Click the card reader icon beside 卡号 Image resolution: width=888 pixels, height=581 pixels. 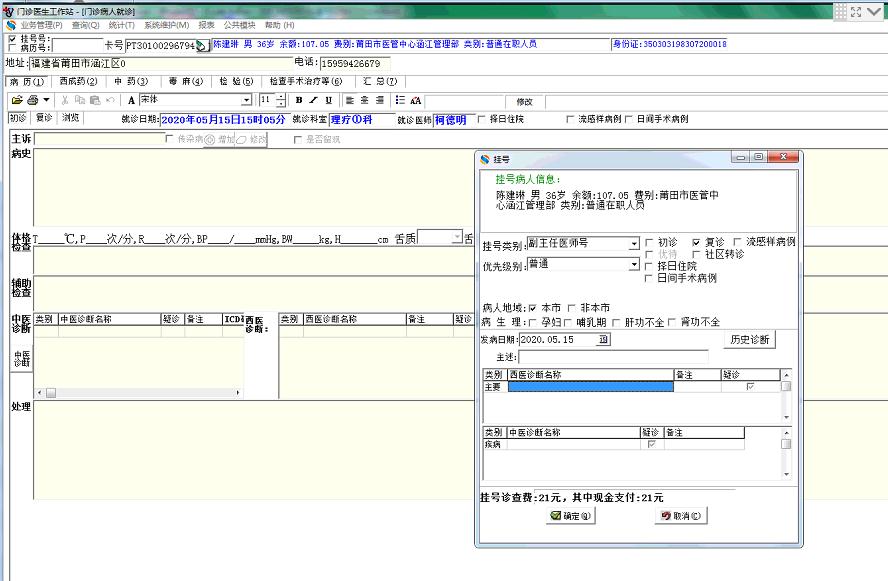(x=201, y=46)
